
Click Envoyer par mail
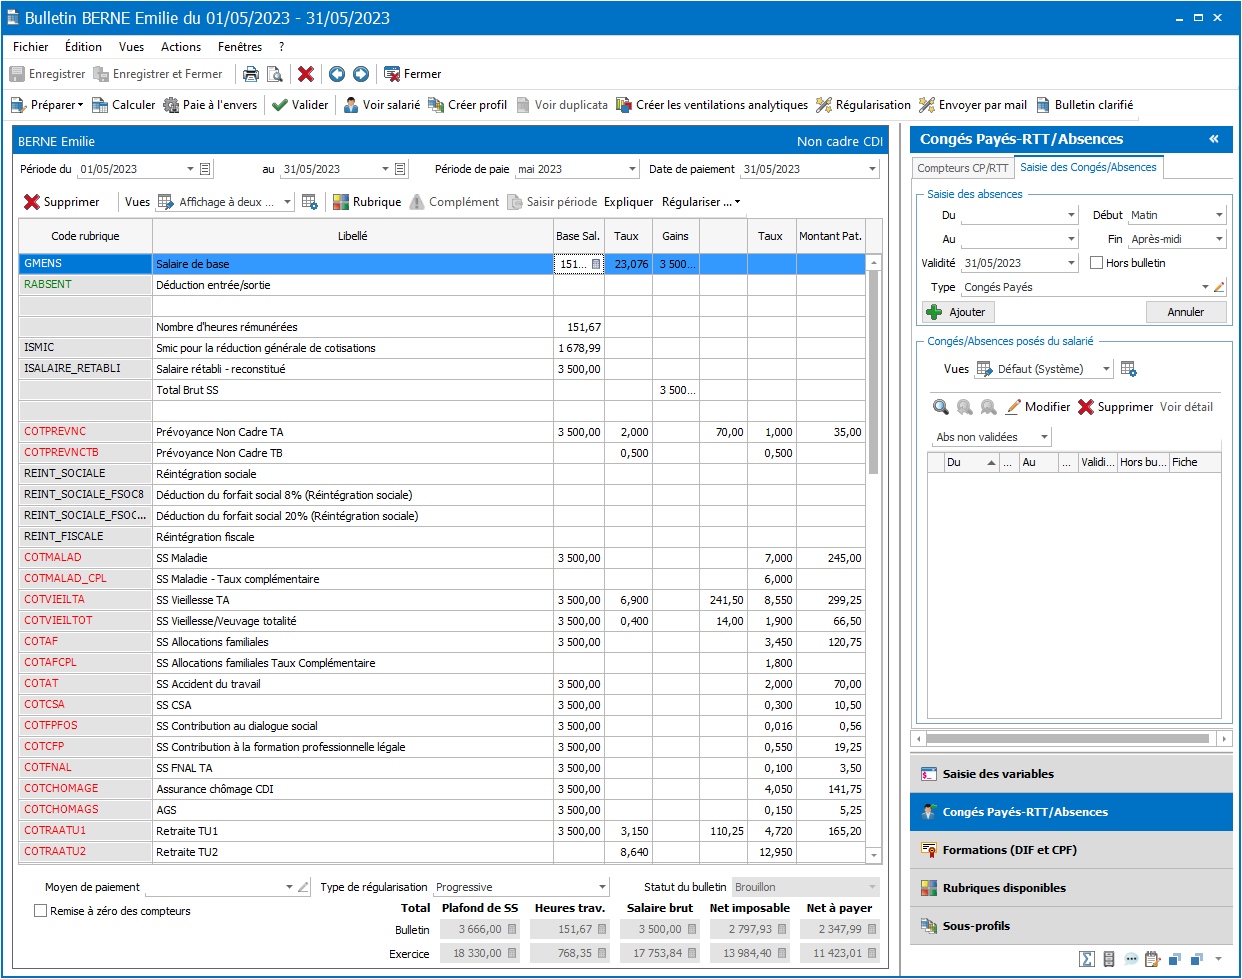pos(973,105)
